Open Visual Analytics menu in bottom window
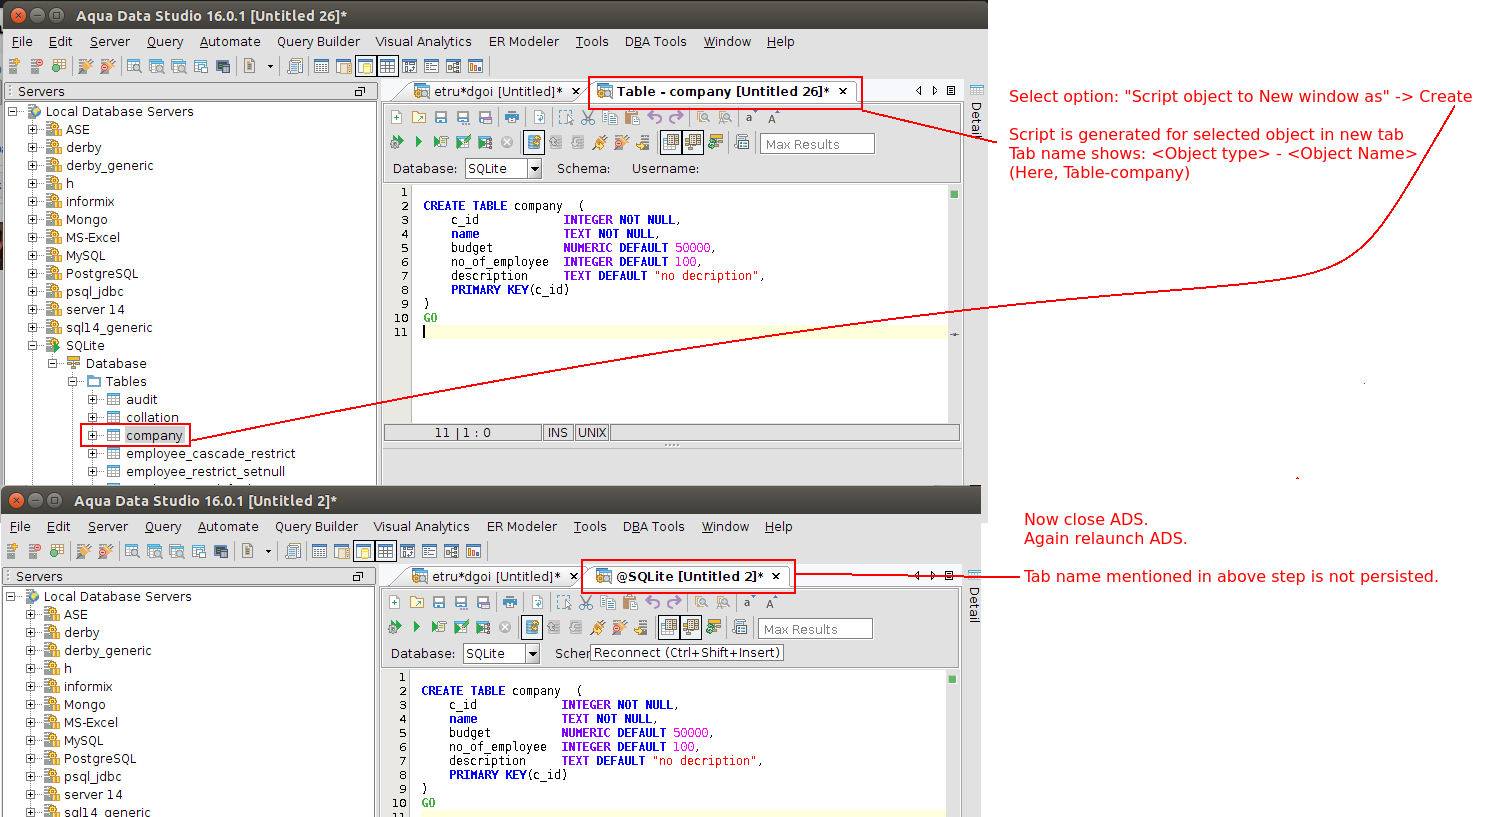The width and height of the screenshot is (1506, 817). pos(421,527)
